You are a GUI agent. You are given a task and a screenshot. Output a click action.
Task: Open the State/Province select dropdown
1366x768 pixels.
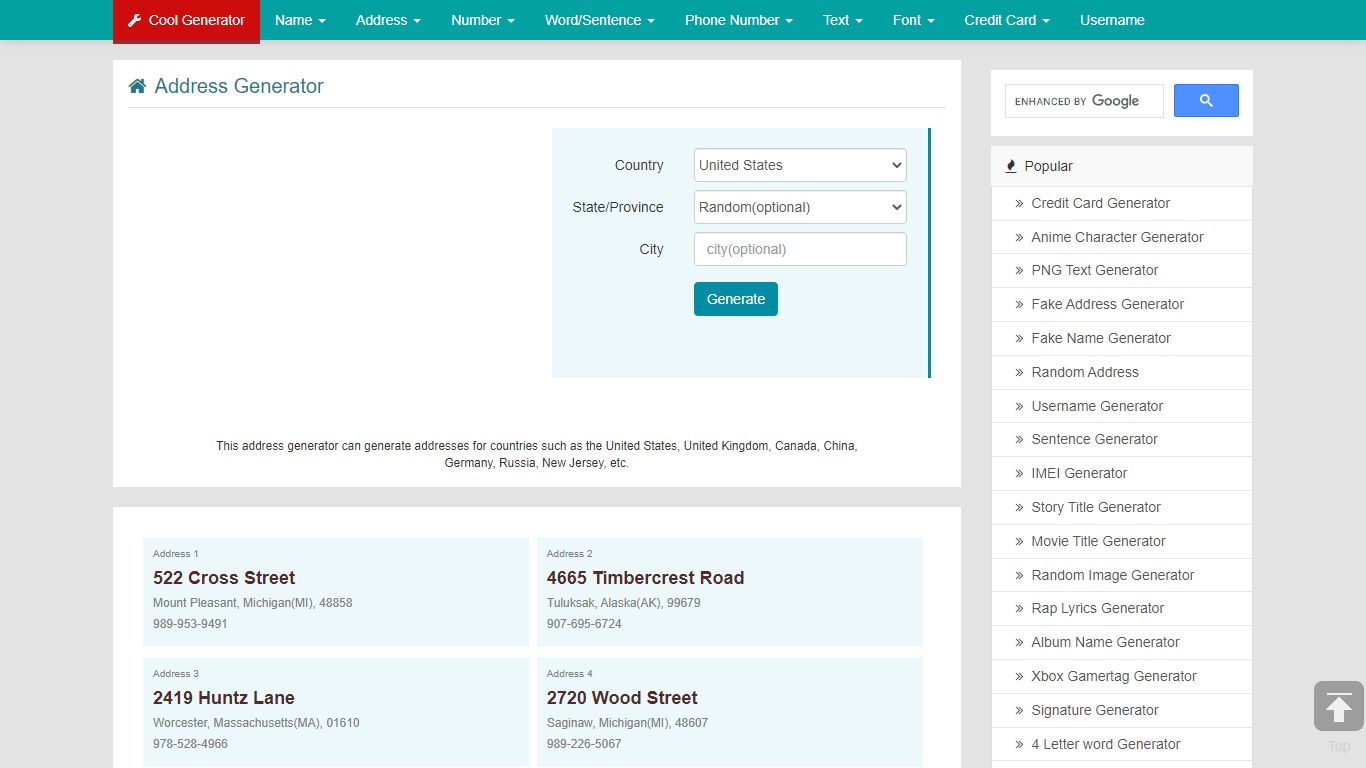pyautogui.click(x=800, y=207)
